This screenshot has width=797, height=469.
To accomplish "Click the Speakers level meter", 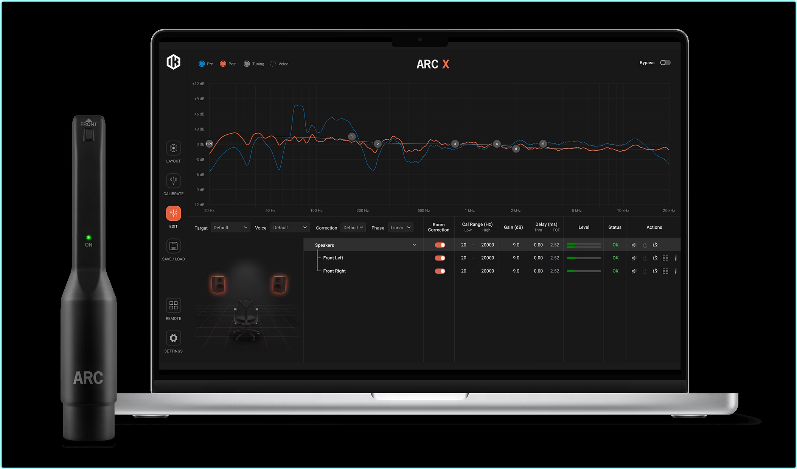I will coord(584,245).
